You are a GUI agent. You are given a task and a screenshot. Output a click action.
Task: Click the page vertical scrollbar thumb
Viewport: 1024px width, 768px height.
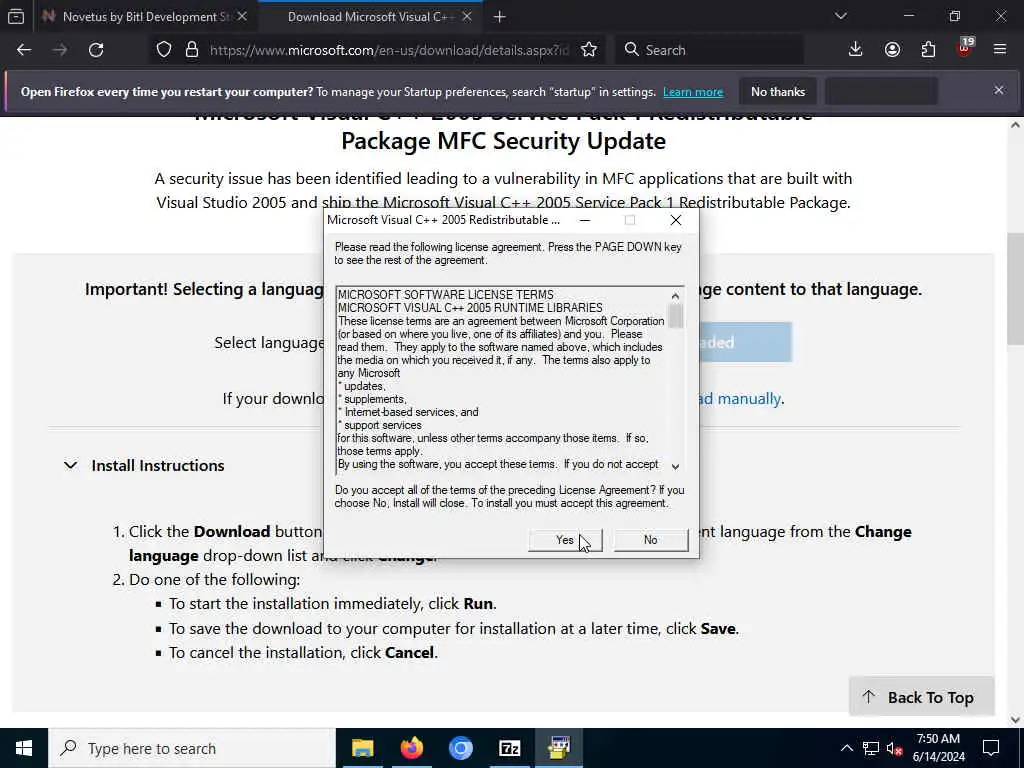[x=1015, y=289]
